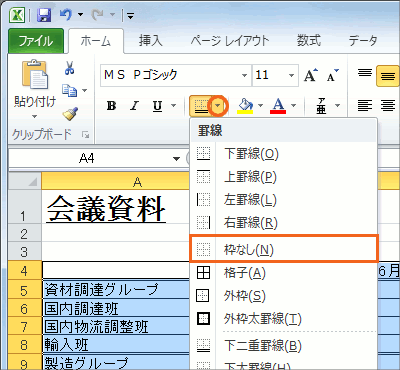The height and width of the screenshot is (370, 400).
Task: Open the Name Box dropdown arrow
Action: click(177, 158)
